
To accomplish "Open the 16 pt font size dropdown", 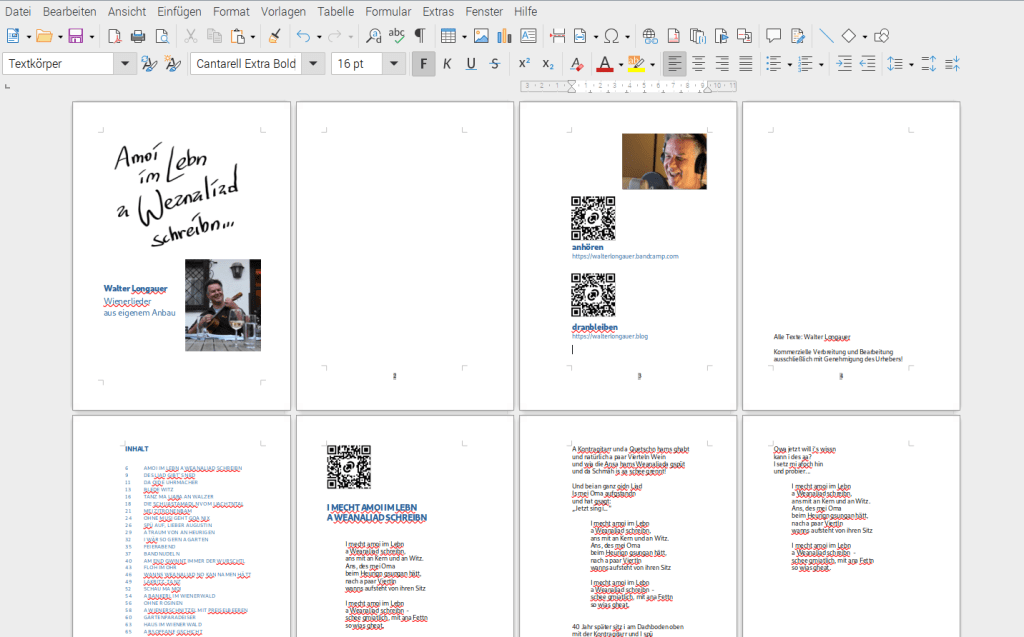I will (x=394, y=64).
